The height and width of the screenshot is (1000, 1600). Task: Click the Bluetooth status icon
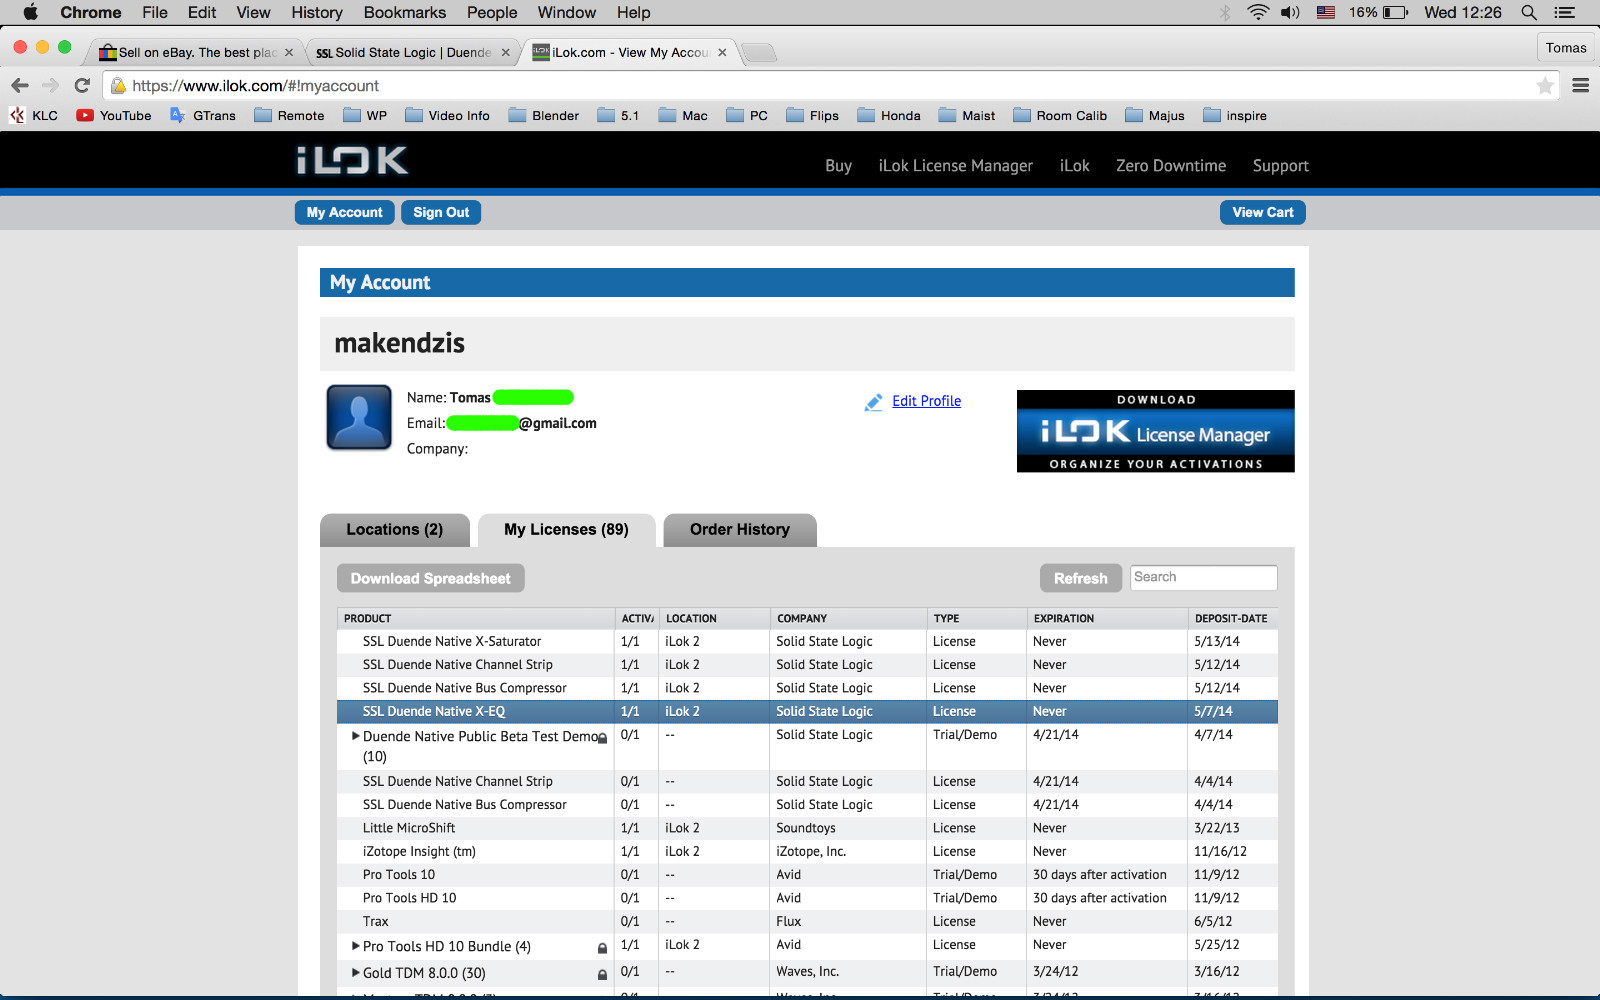click(1225, 12)
